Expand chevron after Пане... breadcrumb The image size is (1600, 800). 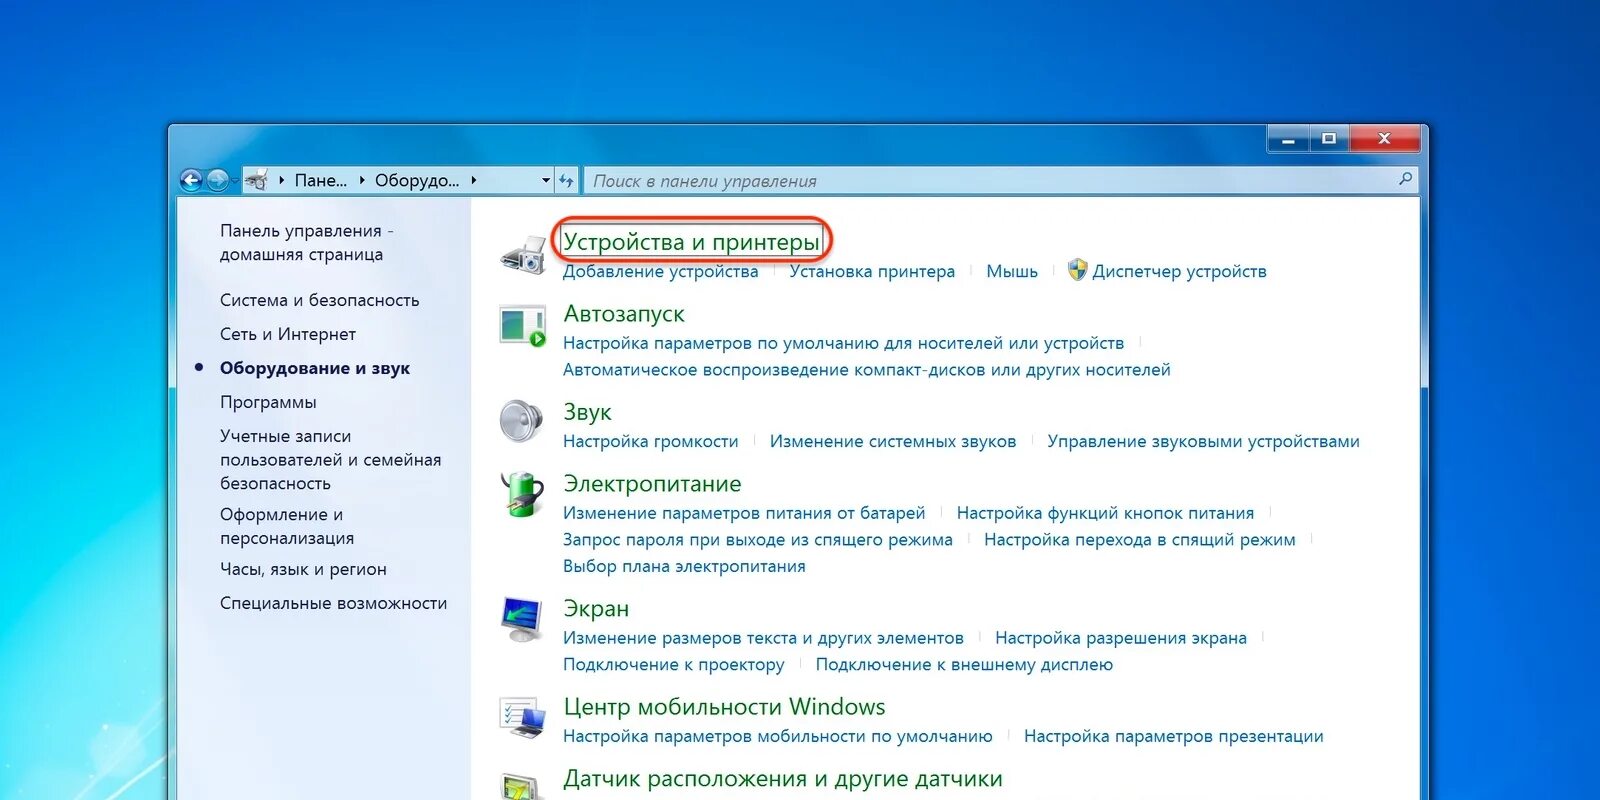coord(361,181)
